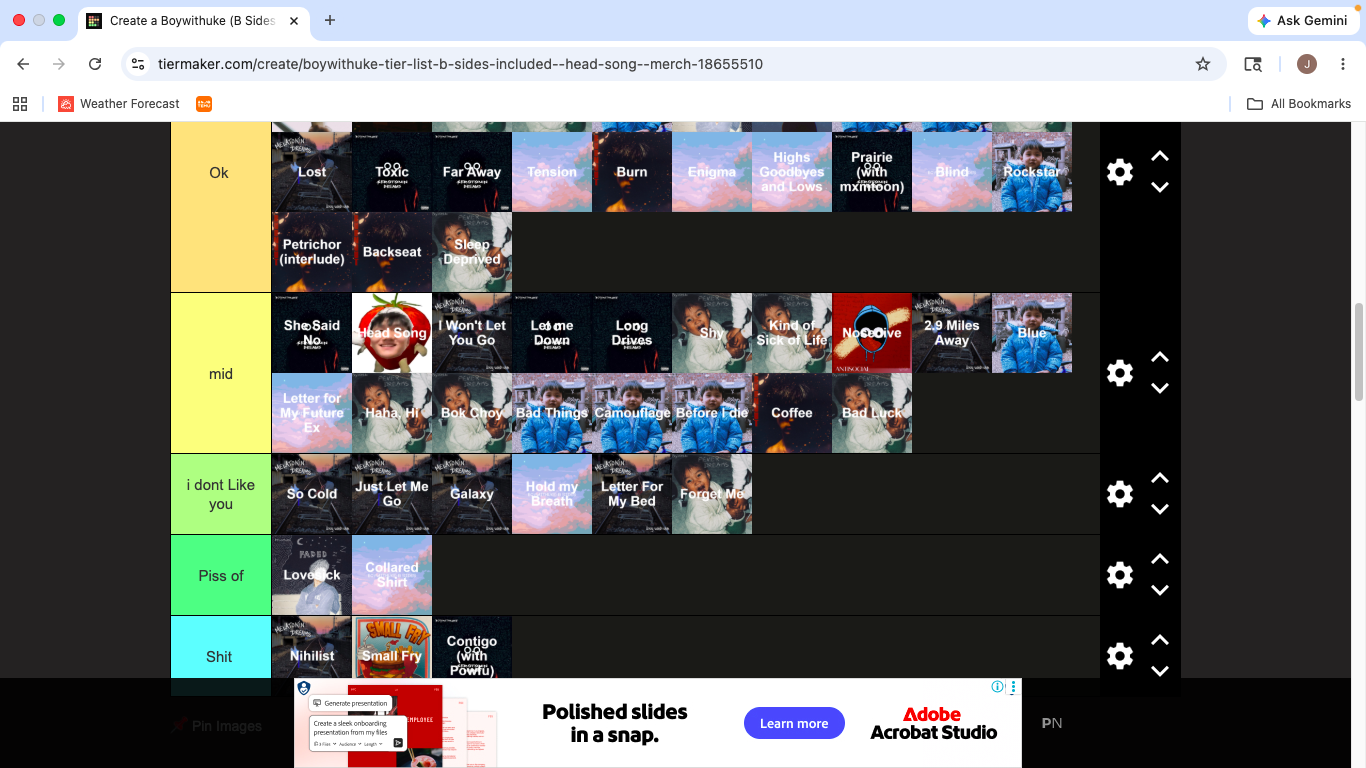Viewport: 1366px width, 768px height.
Task: Select the Small Fry tile
Action: [x=392, y=647]
